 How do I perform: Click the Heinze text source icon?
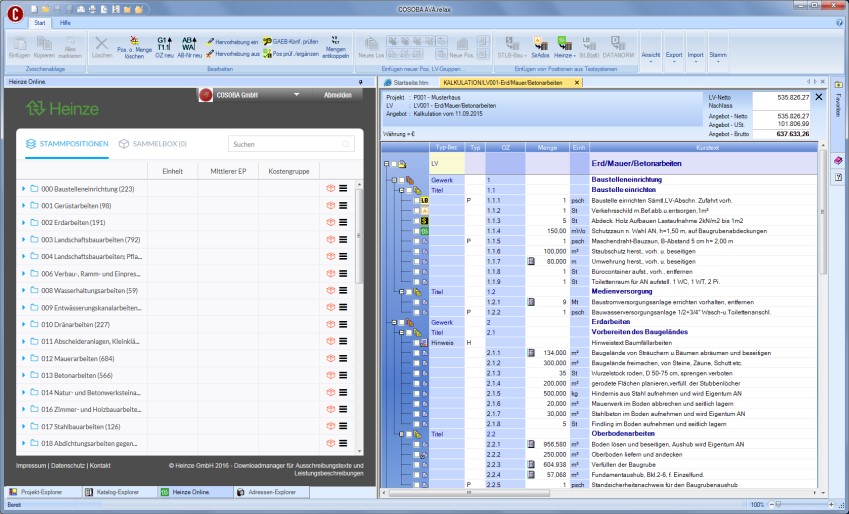point(564,46)
